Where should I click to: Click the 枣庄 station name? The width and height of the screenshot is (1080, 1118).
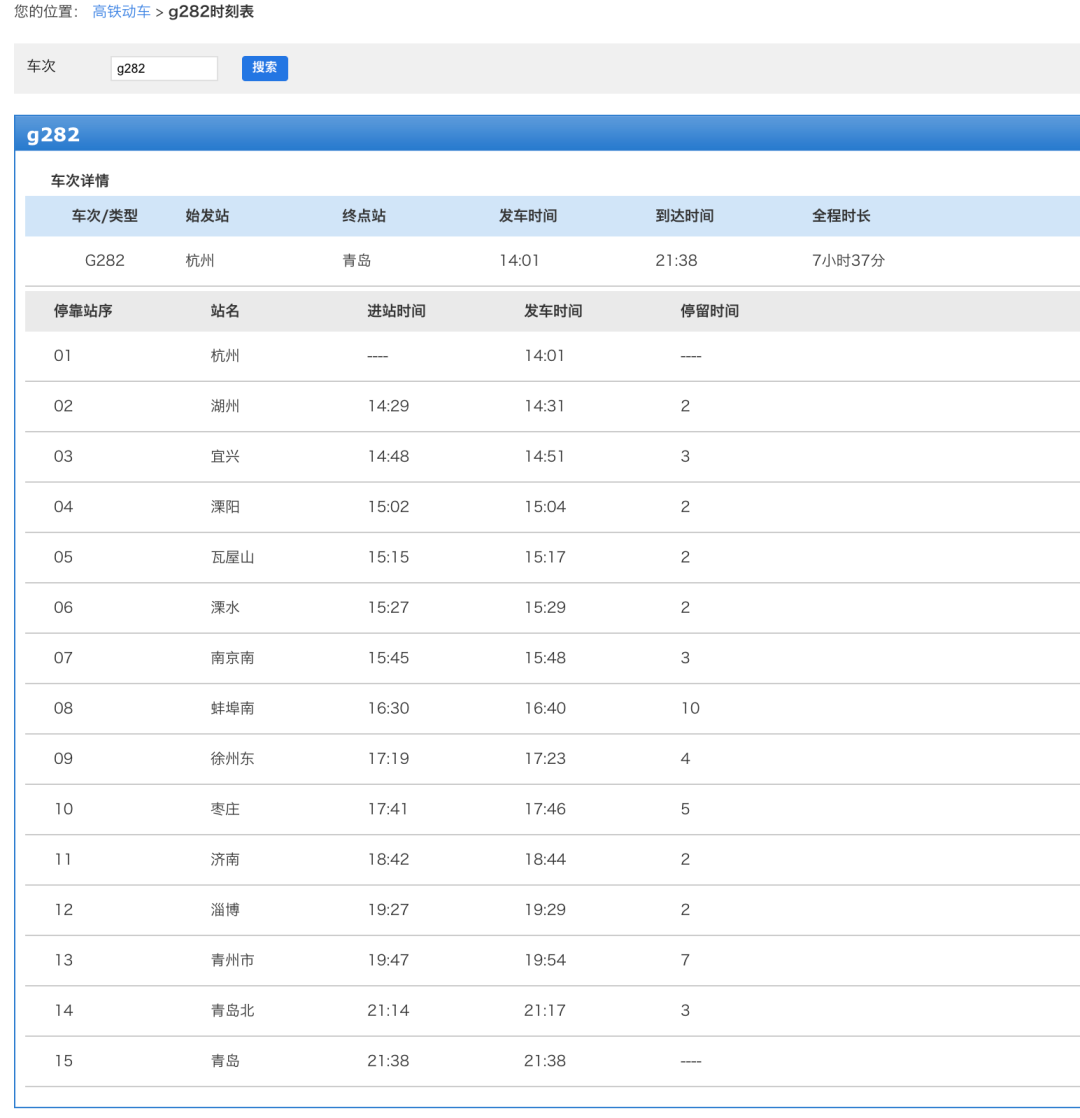(x=225, y=809)
